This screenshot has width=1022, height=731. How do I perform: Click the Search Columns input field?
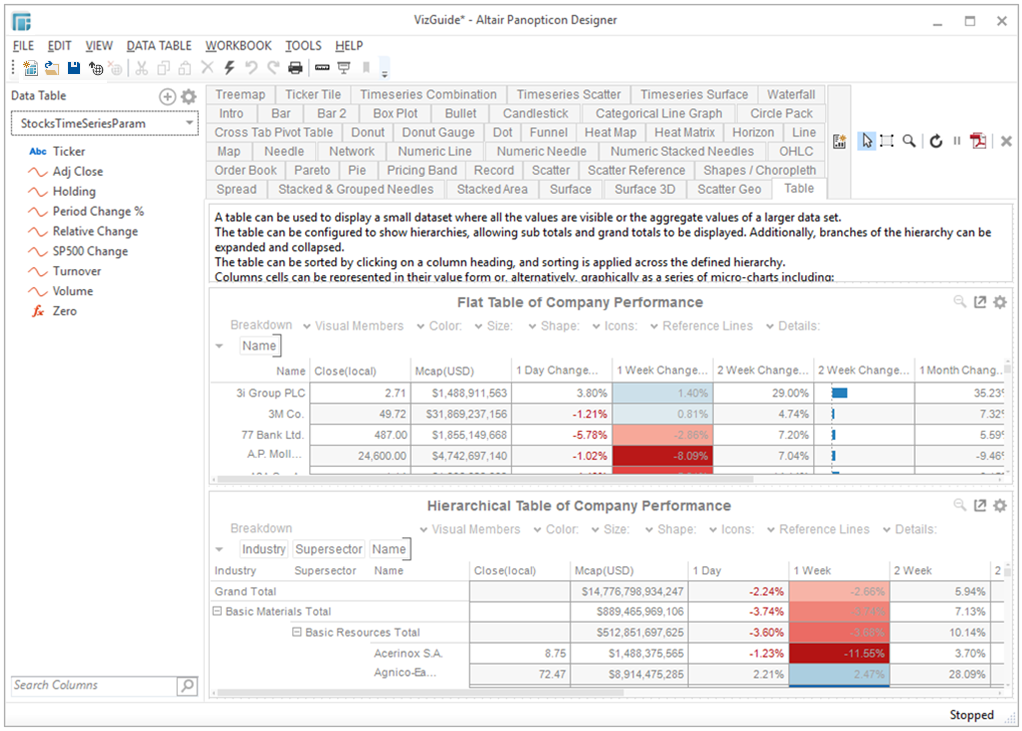93,686
